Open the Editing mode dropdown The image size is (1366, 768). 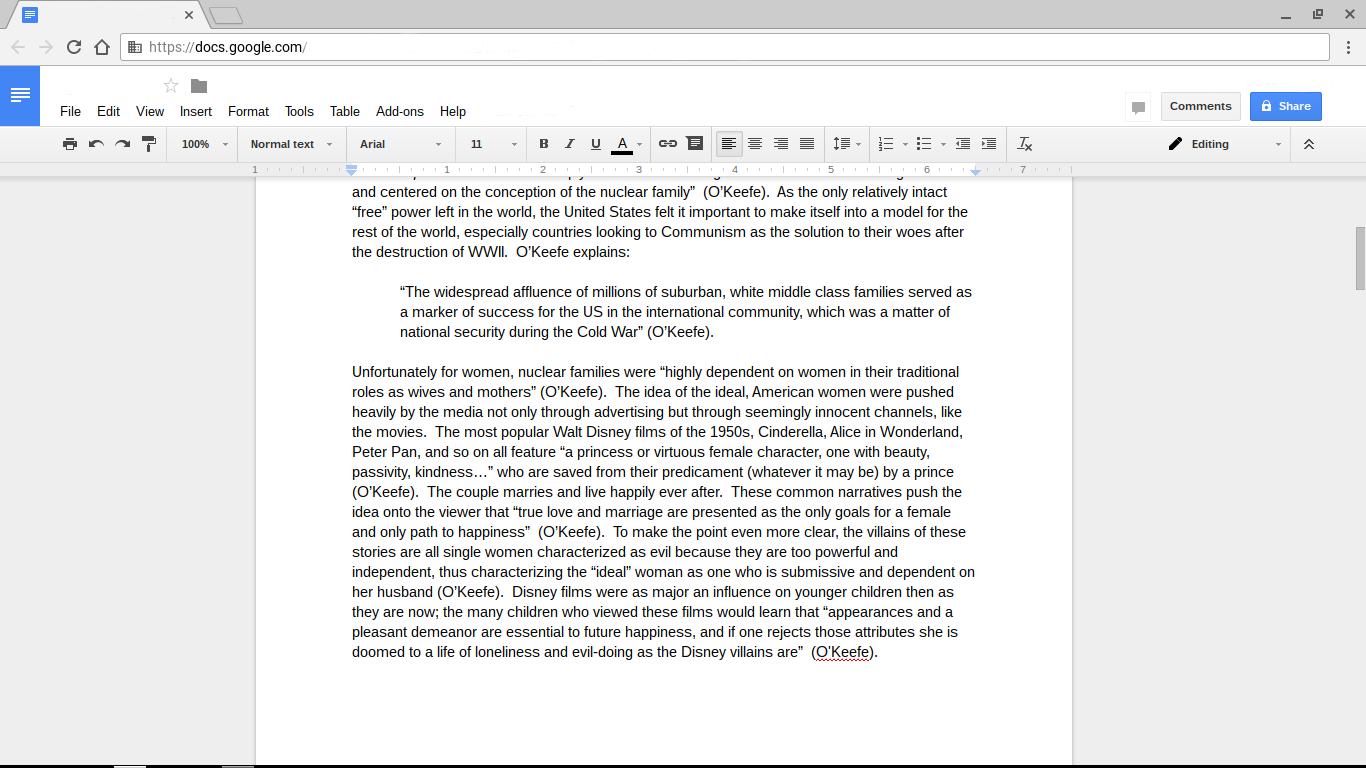(1224, 144)
